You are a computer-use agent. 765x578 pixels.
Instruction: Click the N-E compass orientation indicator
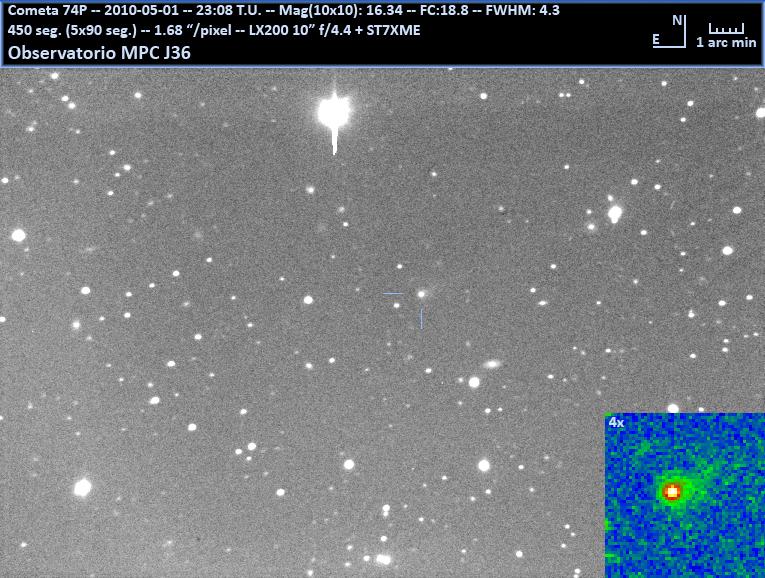(669, 32)
